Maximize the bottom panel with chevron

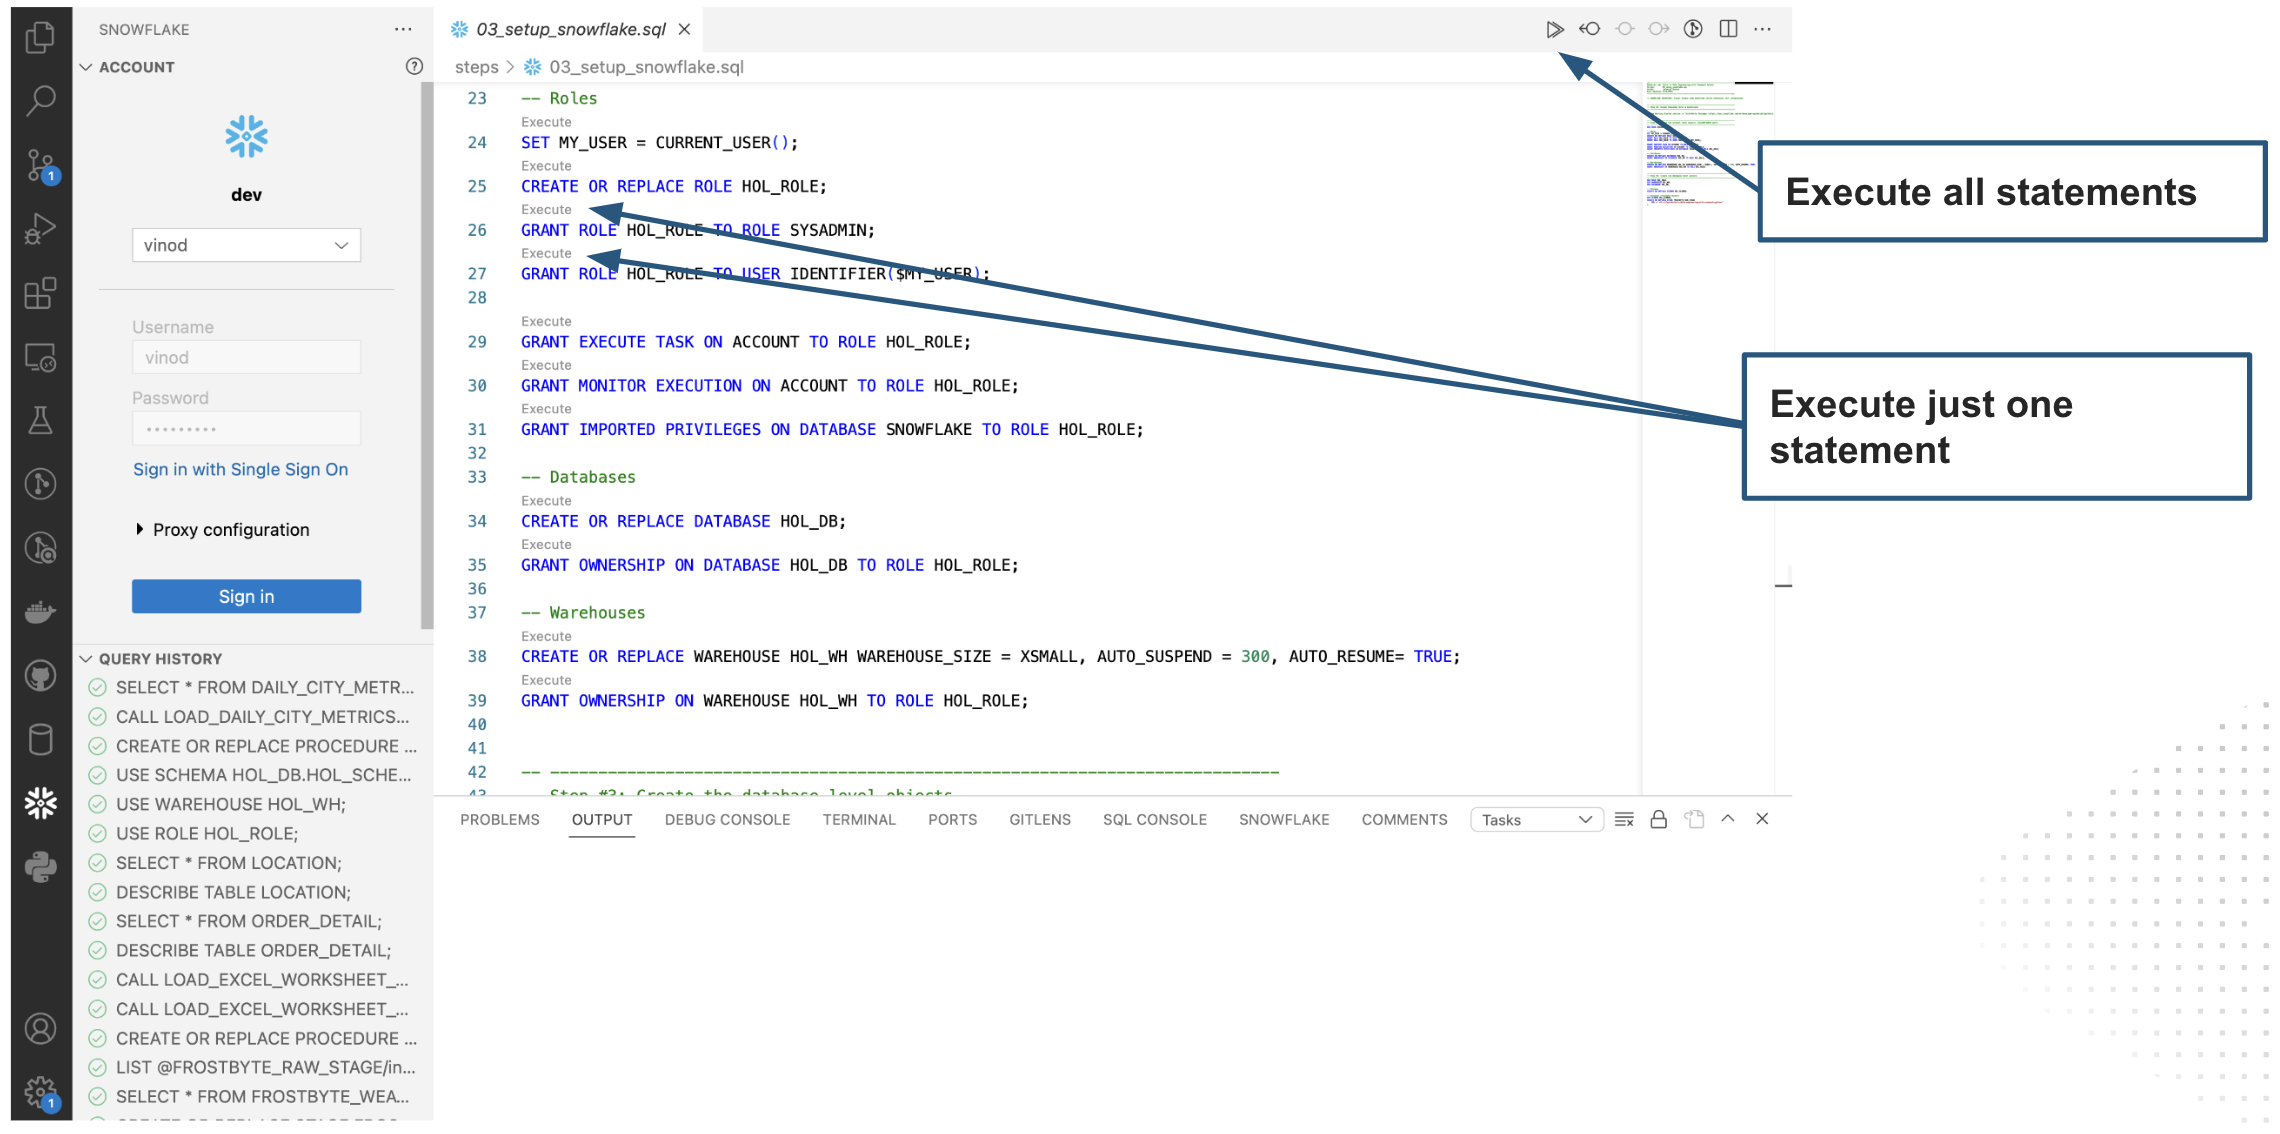(x=1728, y=819)
